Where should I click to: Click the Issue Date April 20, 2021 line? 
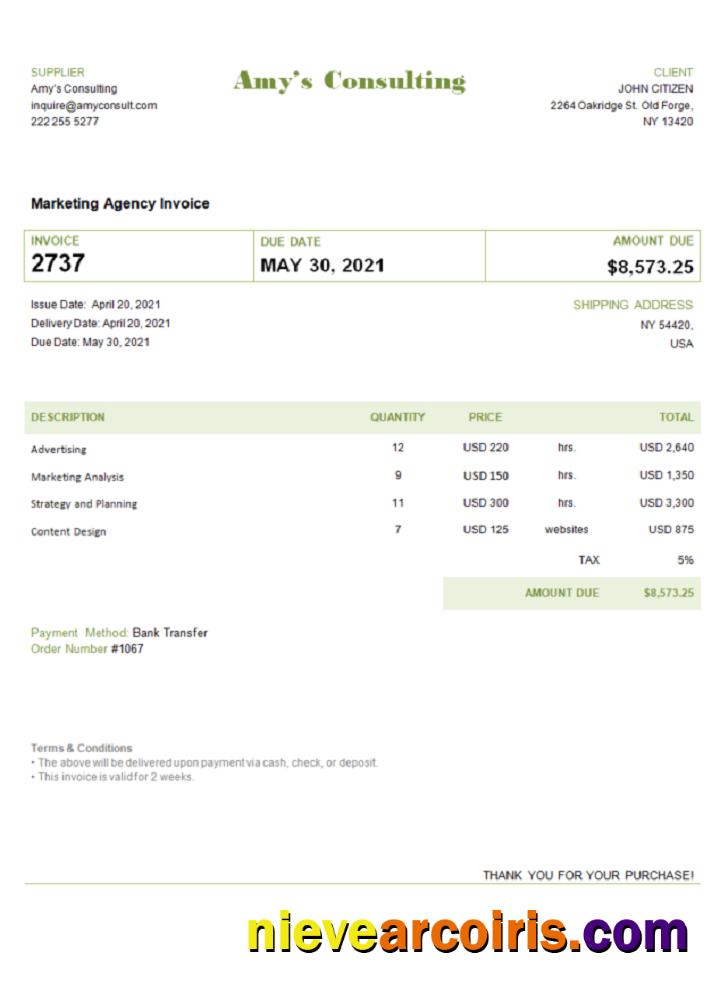[x=96, y=304]
